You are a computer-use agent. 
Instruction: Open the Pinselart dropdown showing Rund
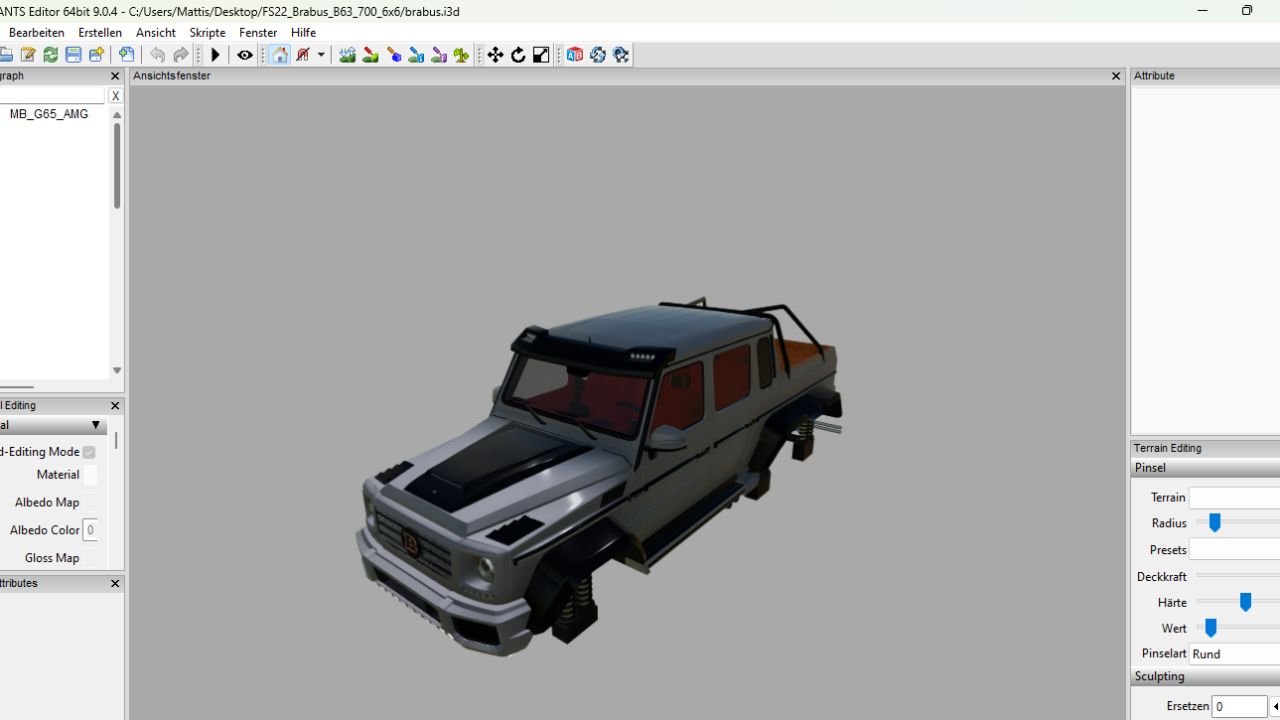1234,654
